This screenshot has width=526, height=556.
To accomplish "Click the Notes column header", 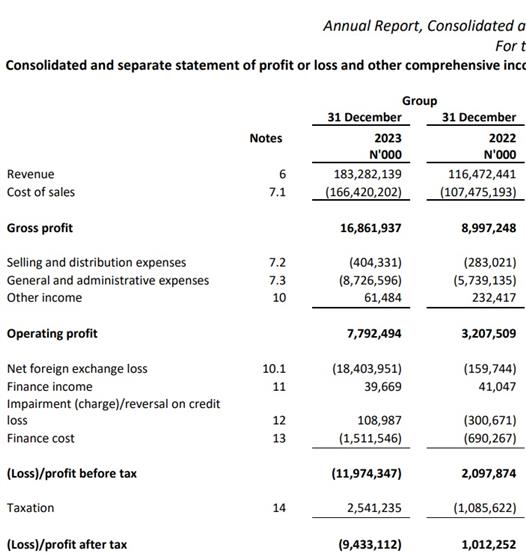I will pyautogui.click(x=266, y=138).
